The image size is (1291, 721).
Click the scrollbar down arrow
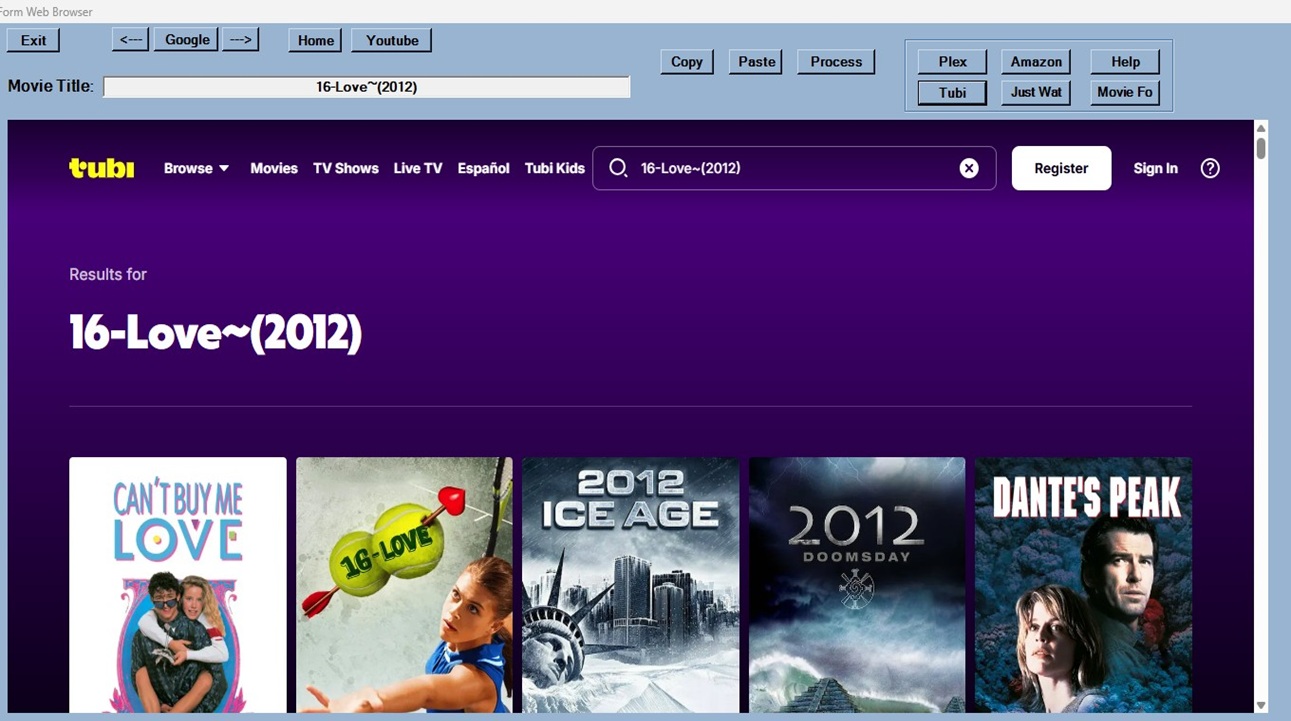pyautogui.click(x=1260, y=705)
